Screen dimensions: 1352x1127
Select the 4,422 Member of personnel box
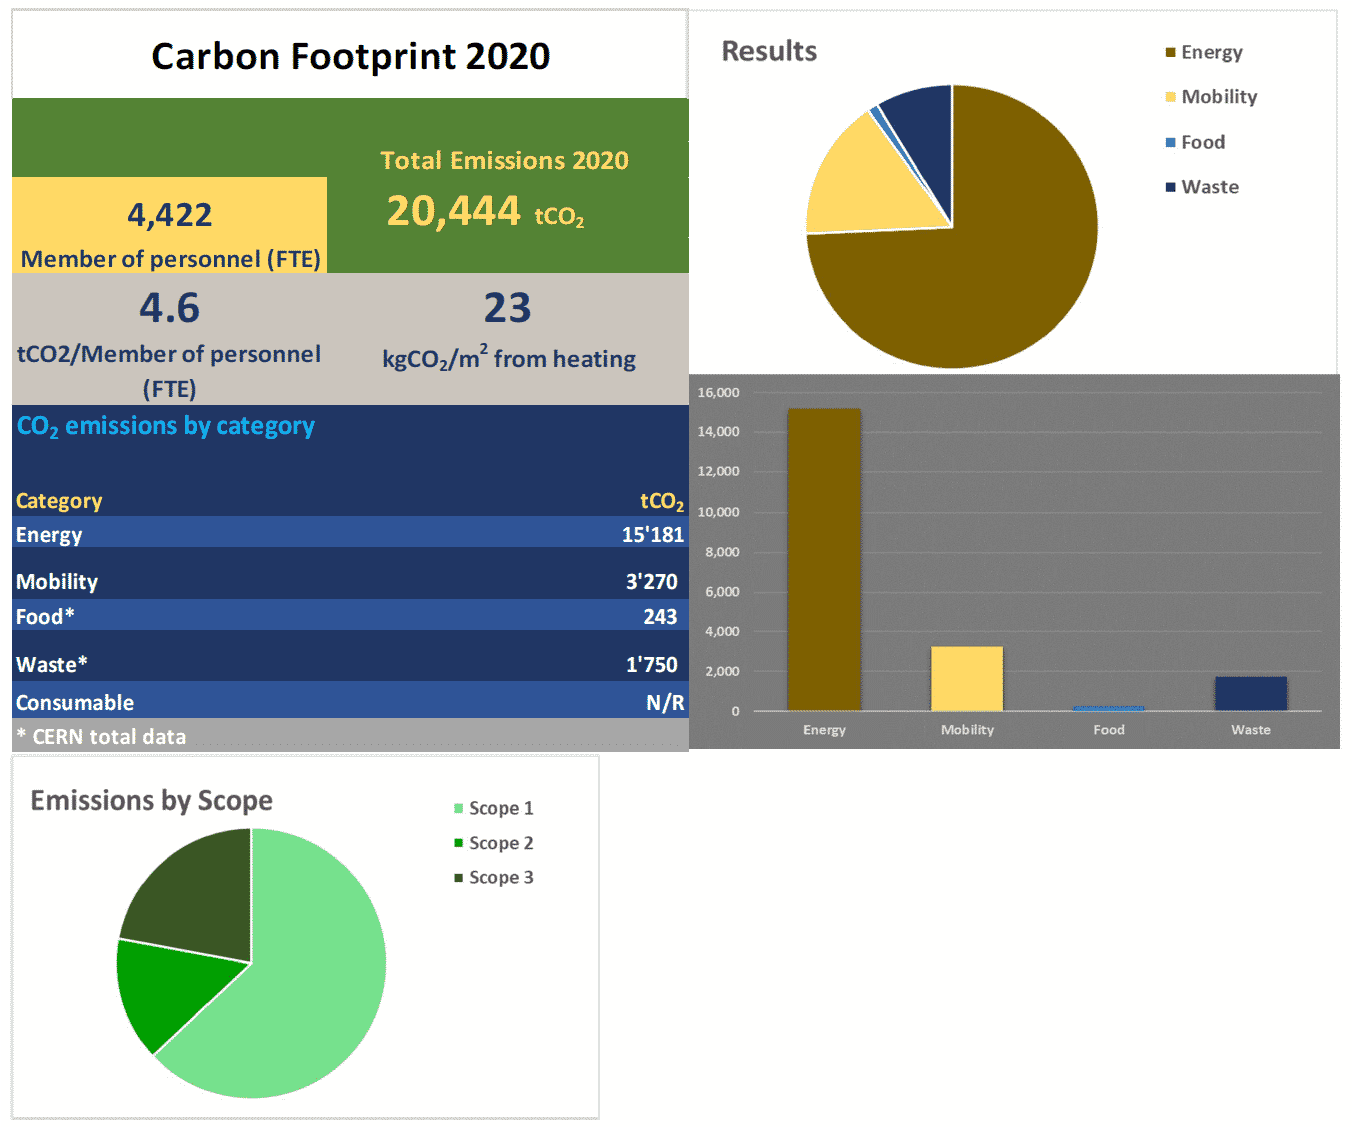click(x=170, y=226)
